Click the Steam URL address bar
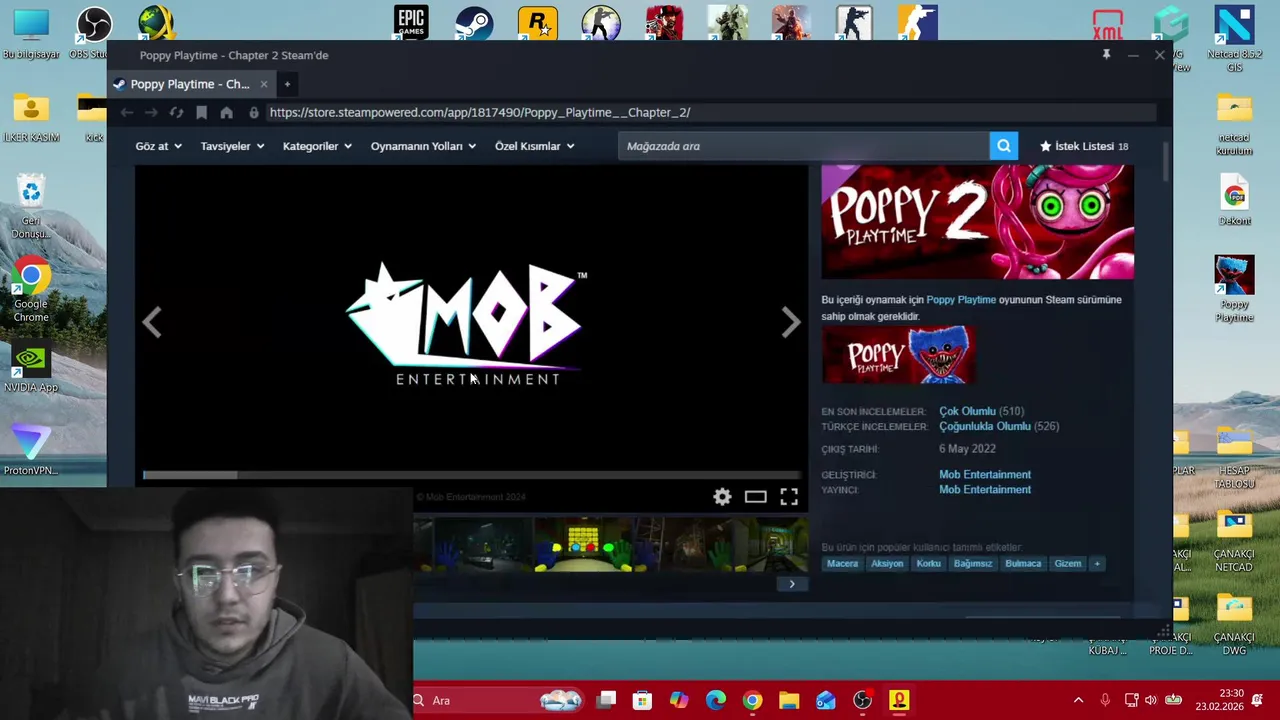The height and width of the screenshot is (720, 1280). pos(710,113)
